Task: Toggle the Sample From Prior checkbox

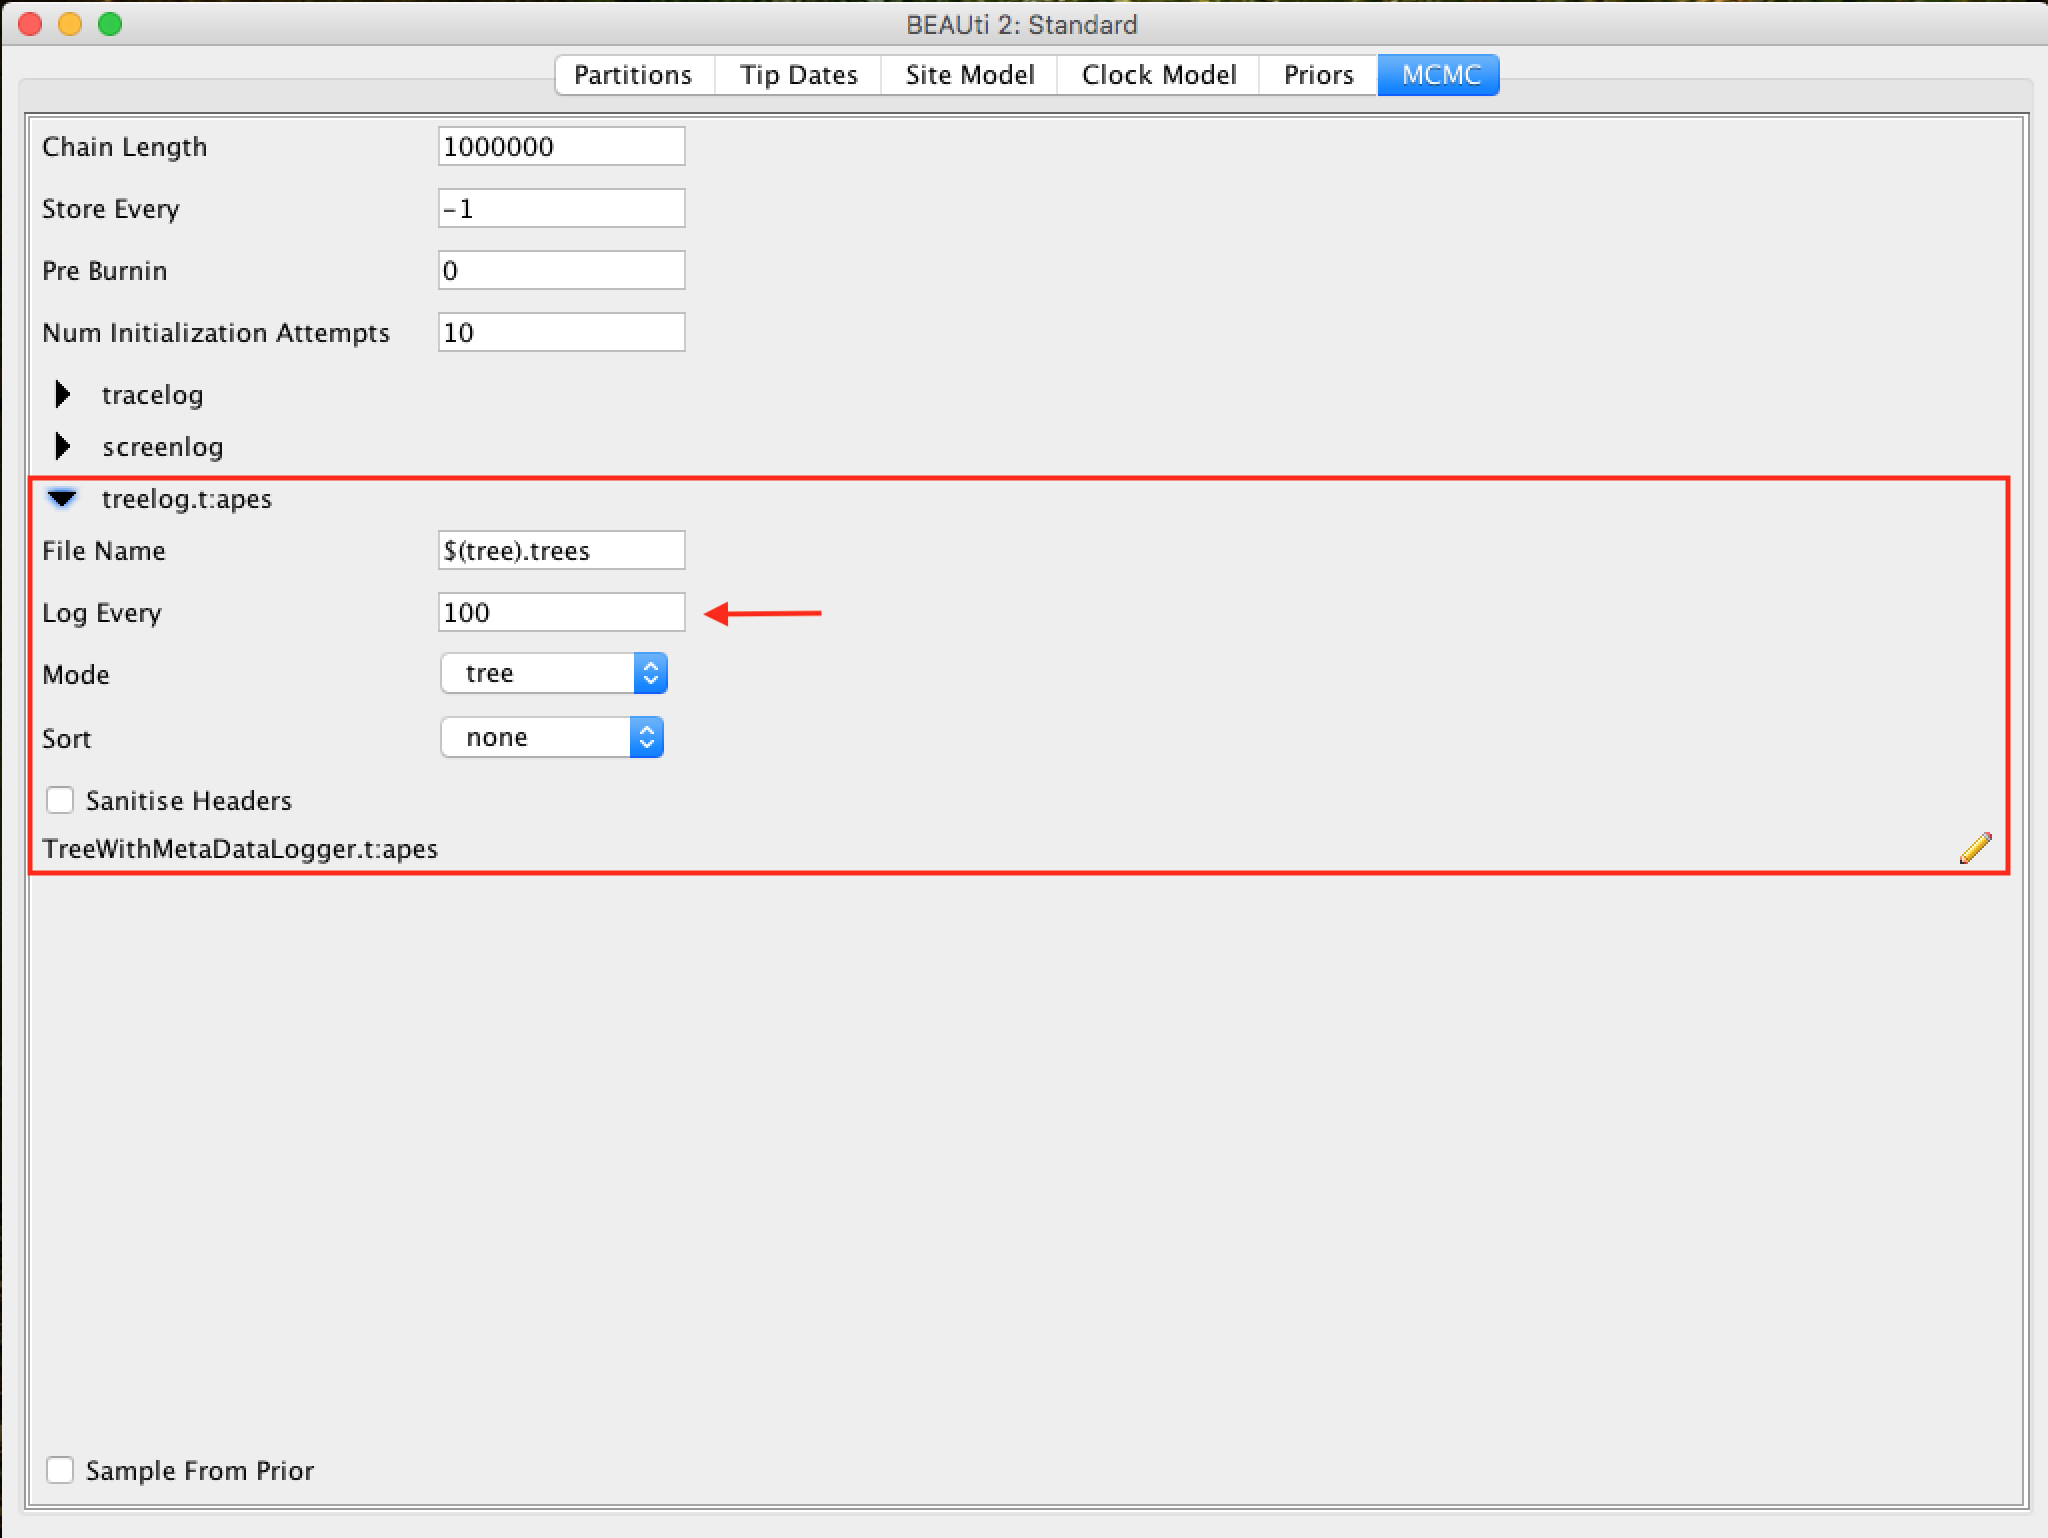Action: pos(60,1470)
